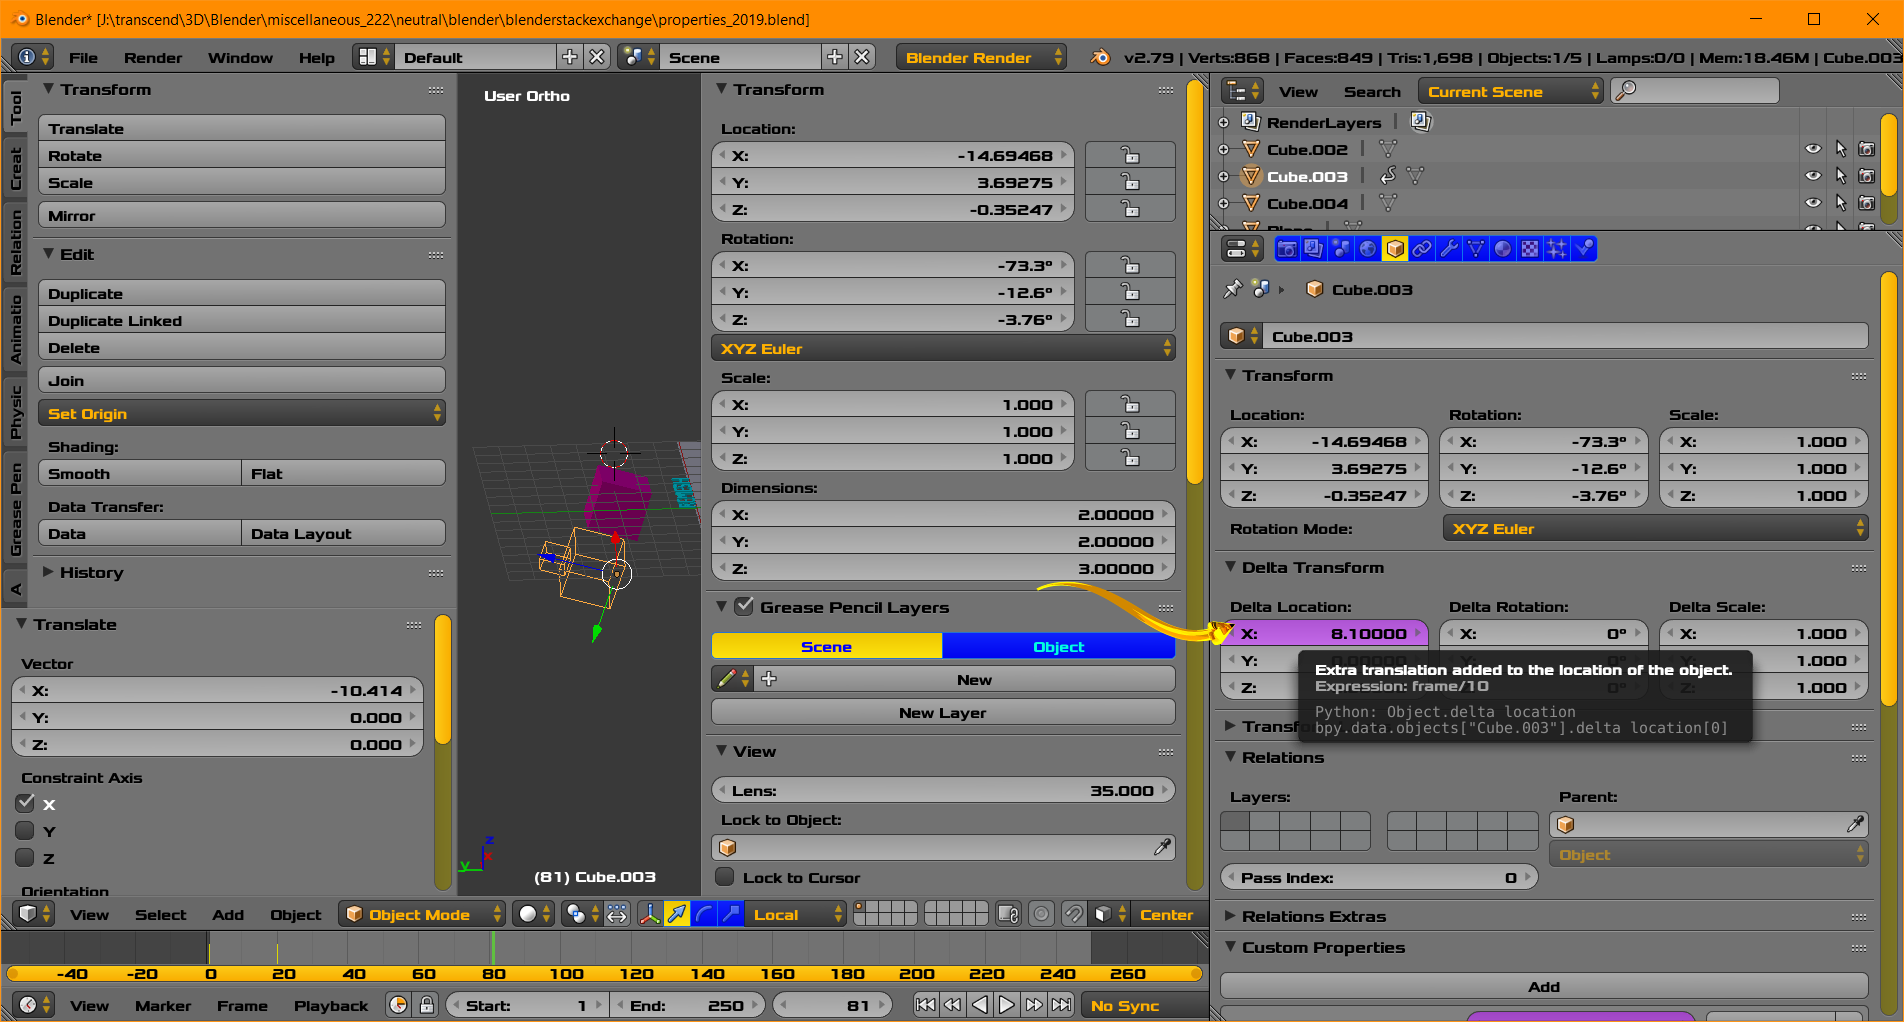The width and height of the screenshot is (1904, 1022).
Task: Check the Z constraint axis
Action: click(26, 857)
